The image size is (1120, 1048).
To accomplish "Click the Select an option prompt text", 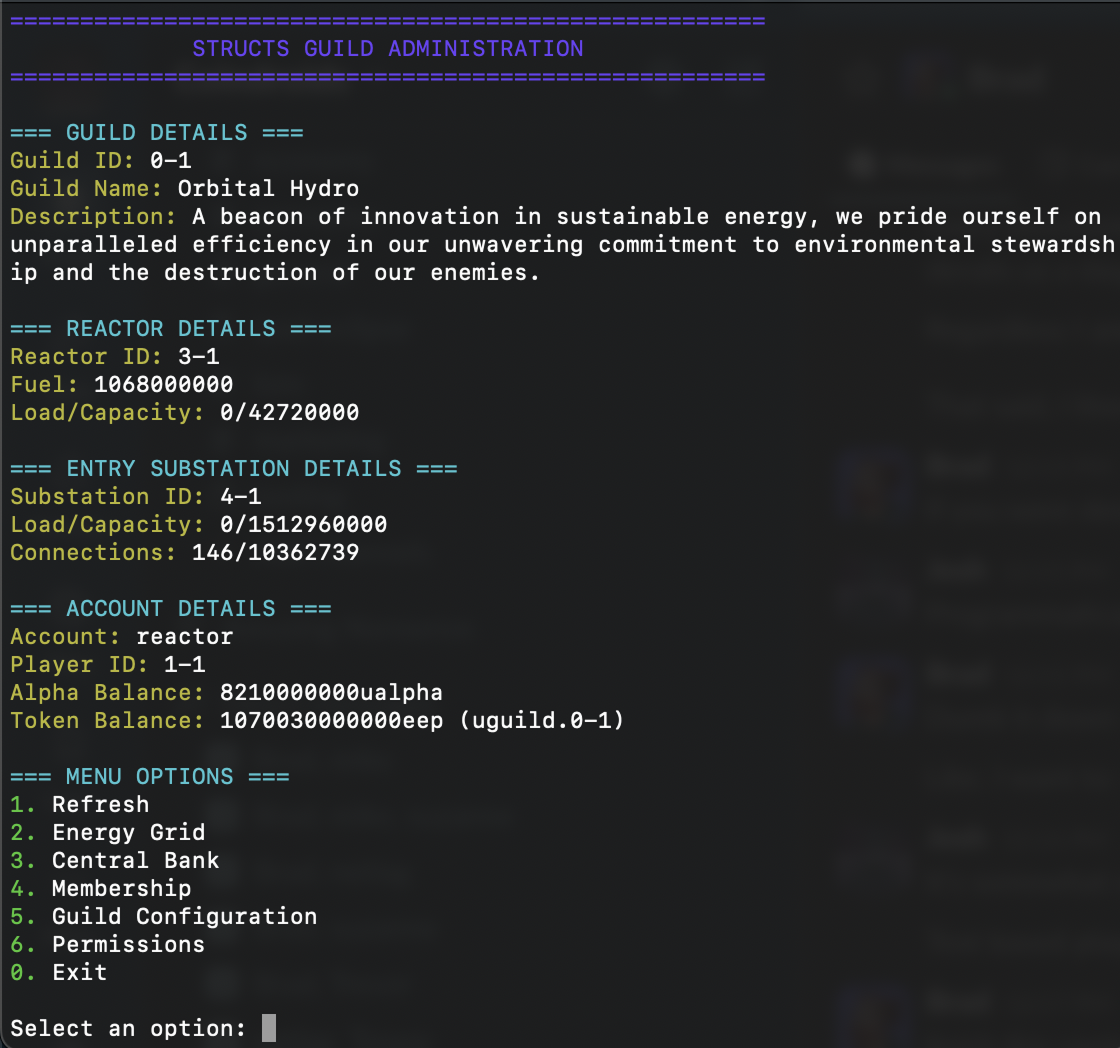I will pos(129,1029).
